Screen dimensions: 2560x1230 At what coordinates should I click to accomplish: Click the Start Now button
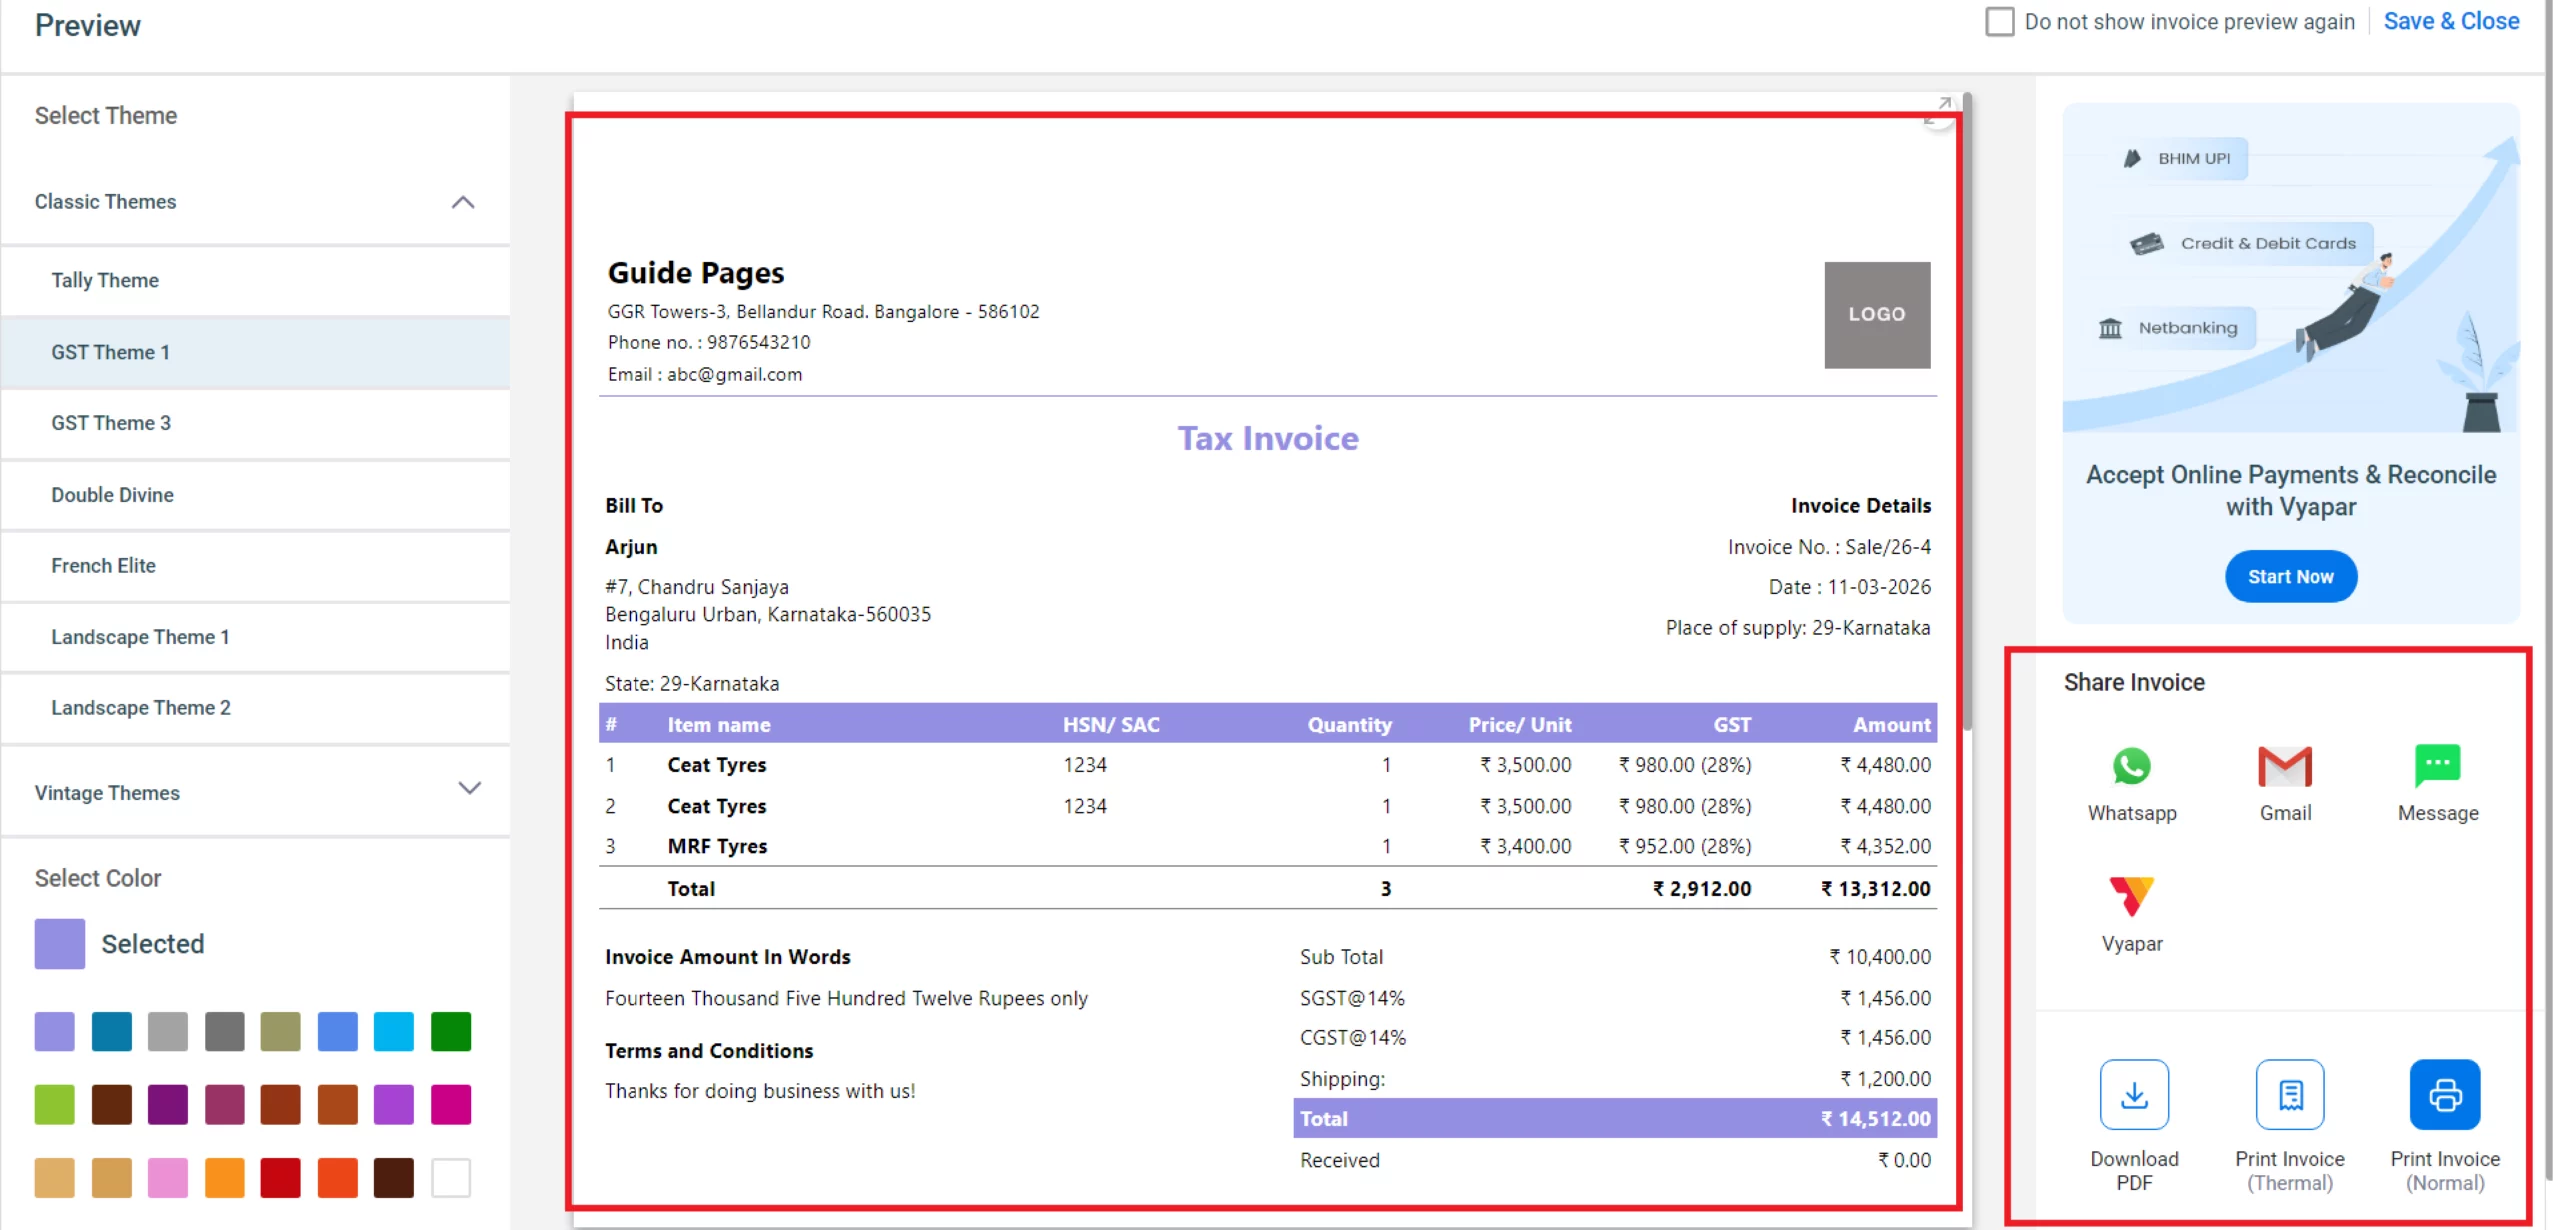pyautogui.click(x=2290, y=576)
